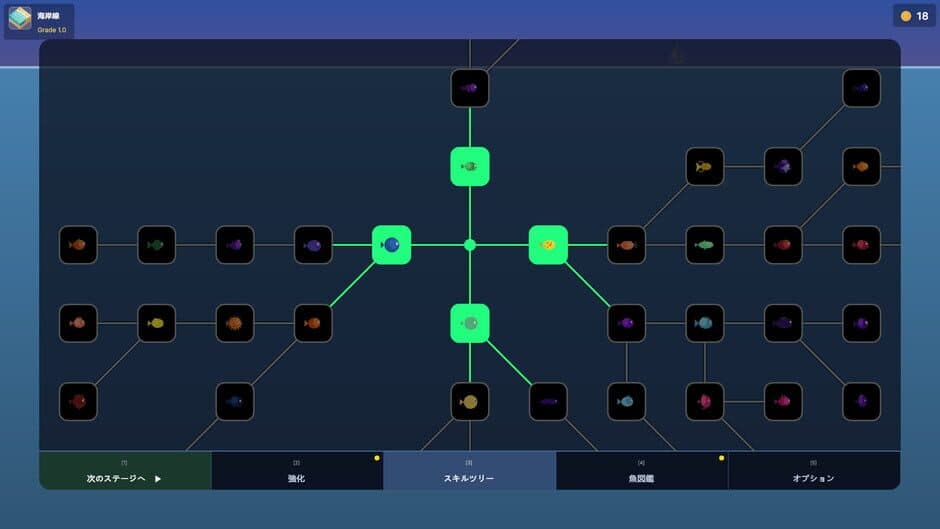The width and height of the screenshot is (940, 529).
Task: Open the 強化 upgrade tab
Action: point(297,471)
